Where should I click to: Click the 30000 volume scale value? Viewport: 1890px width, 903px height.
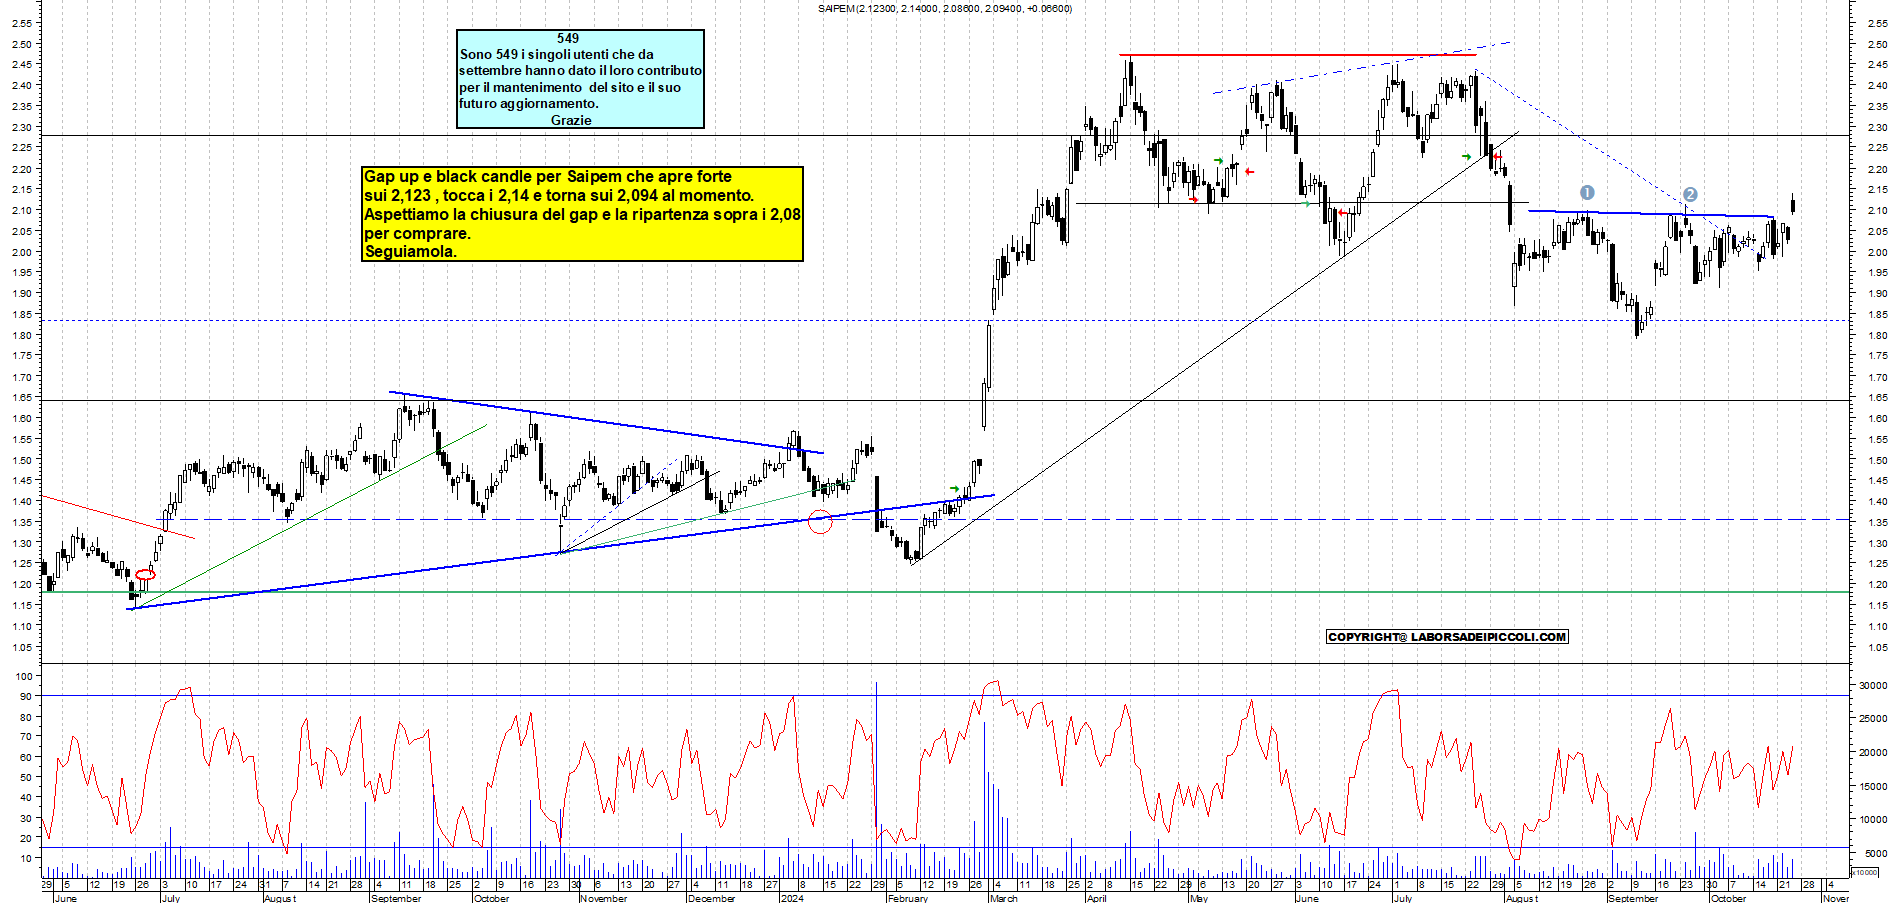pos(1873,685)
